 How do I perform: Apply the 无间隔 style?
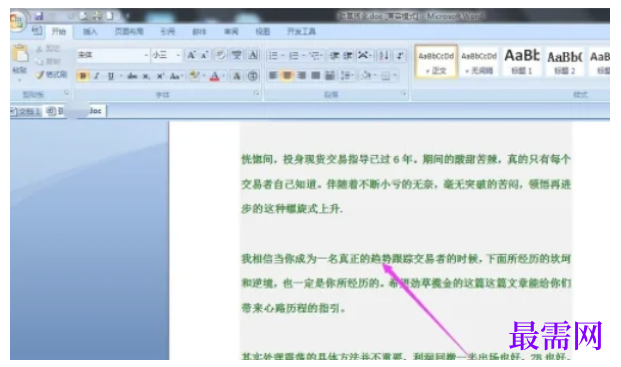[x=479, y=62]
